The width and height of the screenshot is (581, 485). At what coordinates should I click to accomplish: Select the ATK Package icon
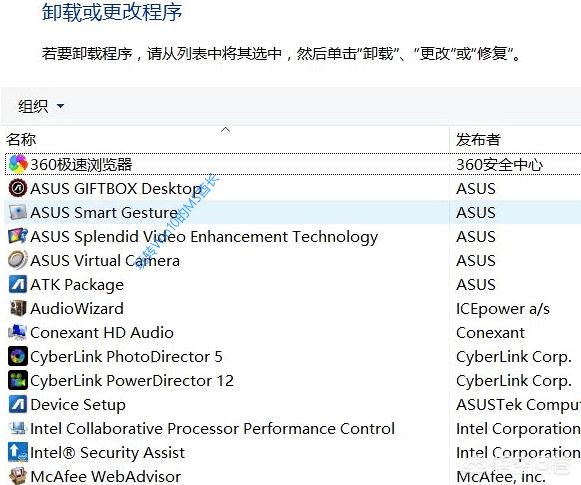18,284
